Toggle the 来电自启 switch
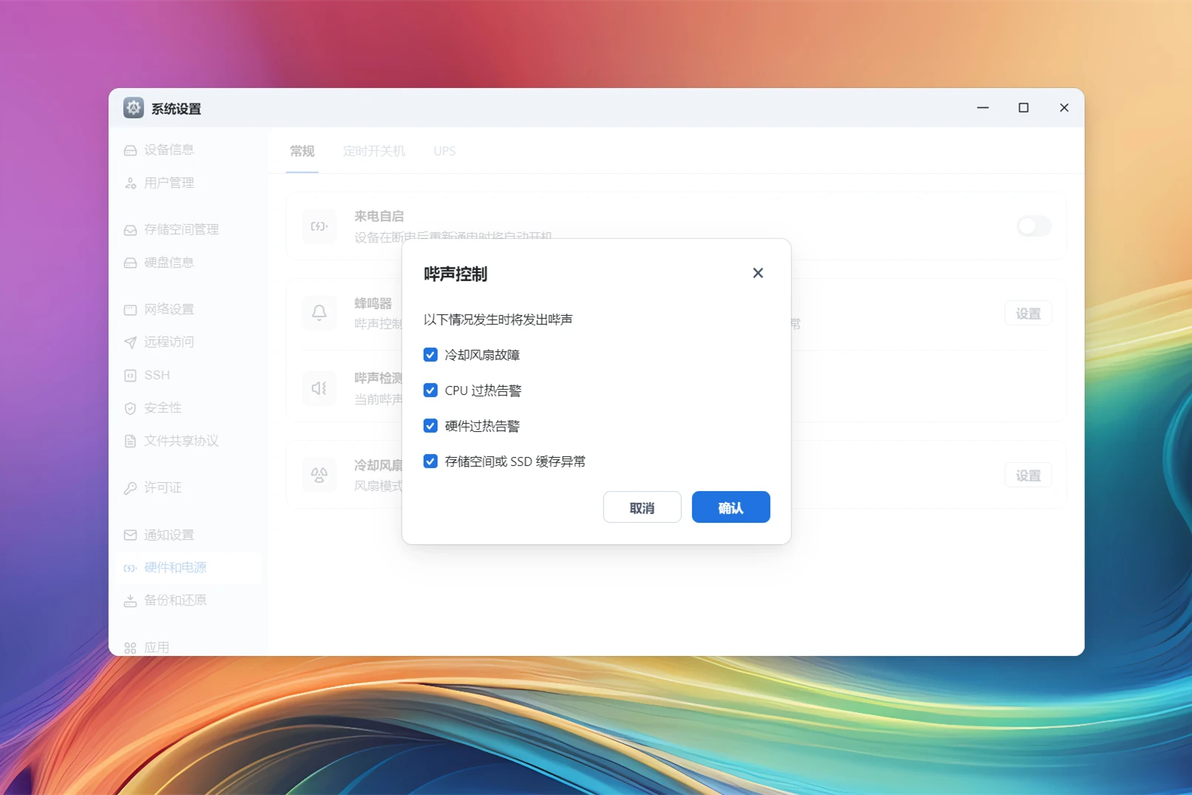 [1034, 226]
